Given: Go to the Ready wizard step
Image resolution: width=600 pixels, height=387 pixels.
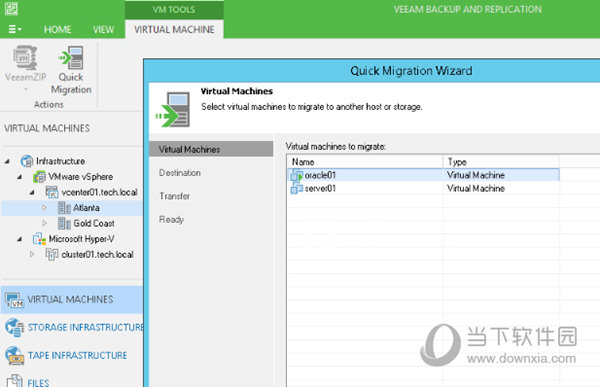Looking at the screenshot, I should [171, 220].
